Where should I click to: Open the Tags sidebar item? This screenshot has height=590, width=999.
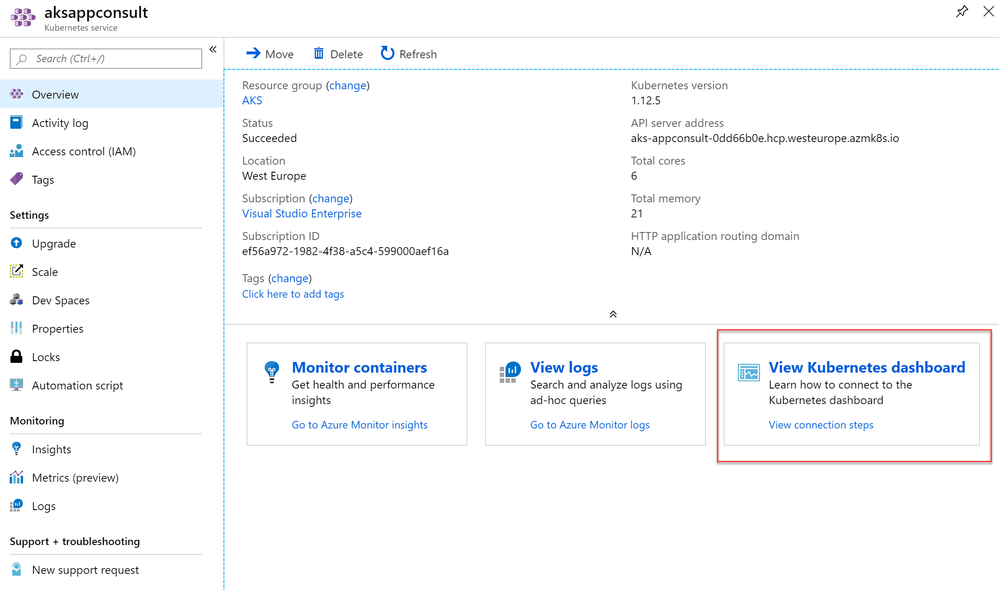(x=111, y=180)
